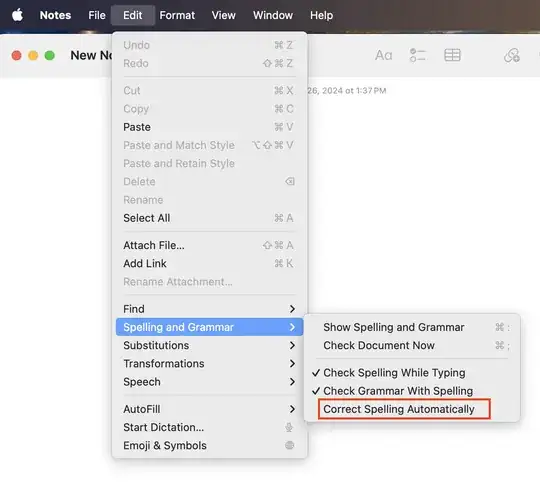
Task: Open the Help menu
Action: [x=321, y=15]
